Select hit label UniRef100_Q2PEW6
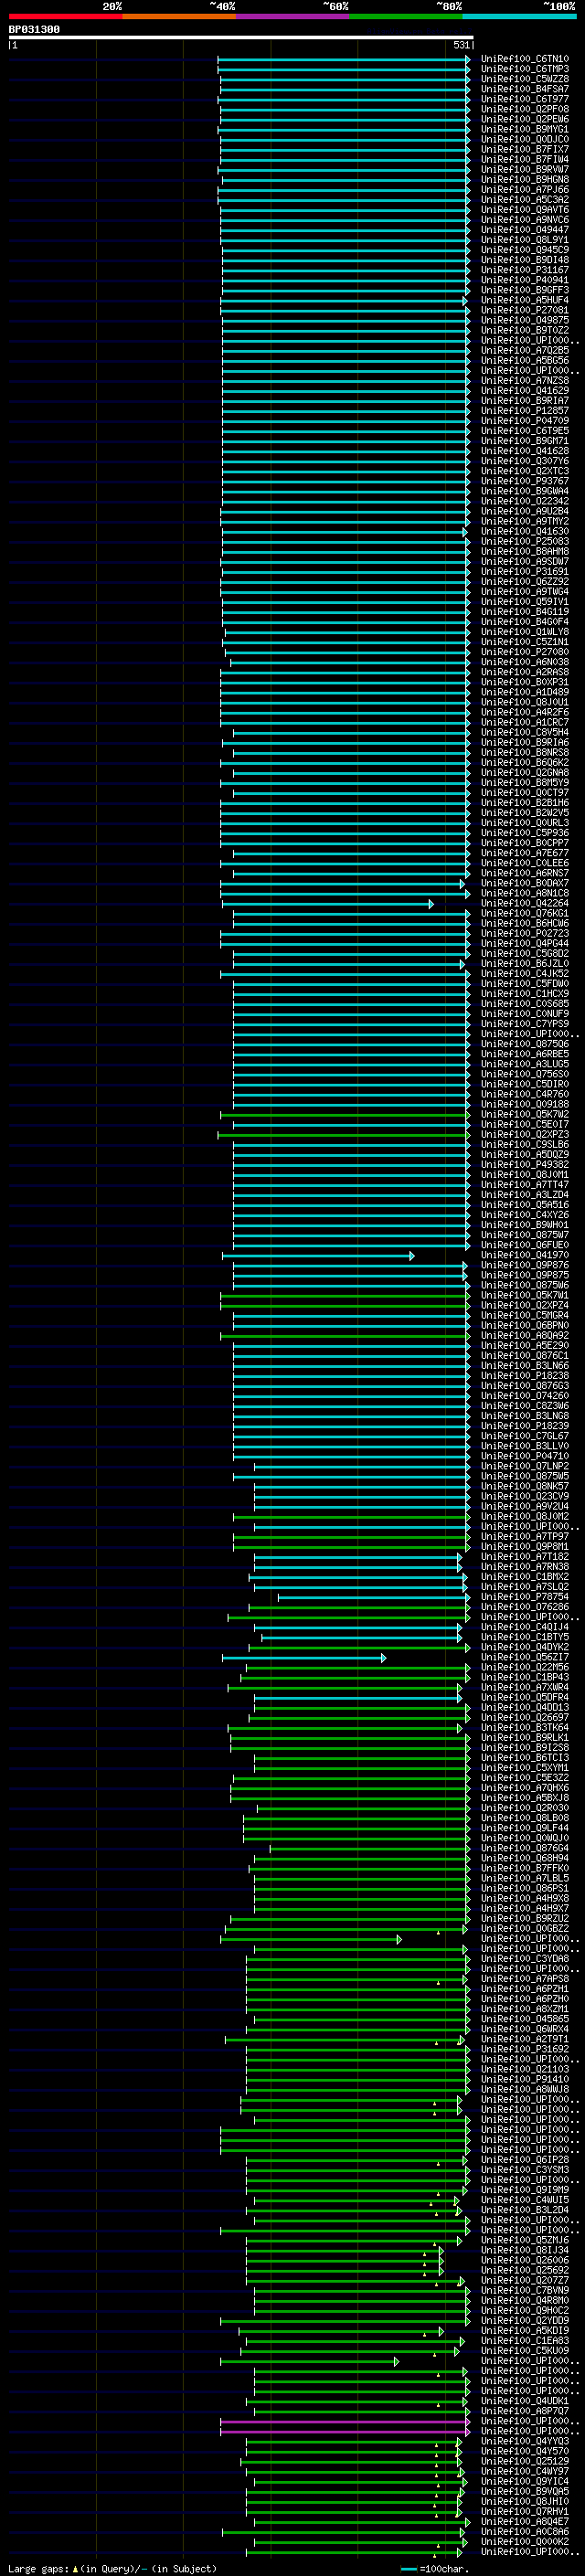The height and width of the screenshot is (2576, 585). [525, 119]
